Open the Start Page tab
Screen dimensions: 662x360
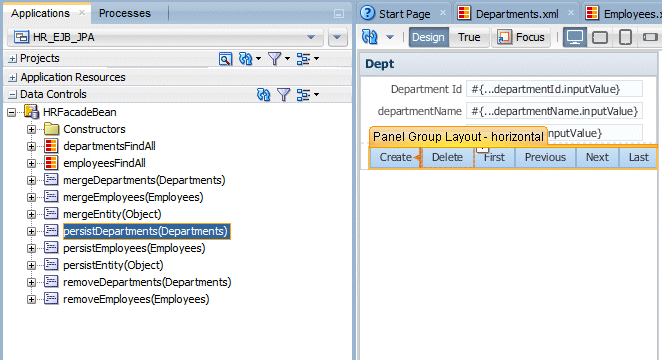click(404, 14)
